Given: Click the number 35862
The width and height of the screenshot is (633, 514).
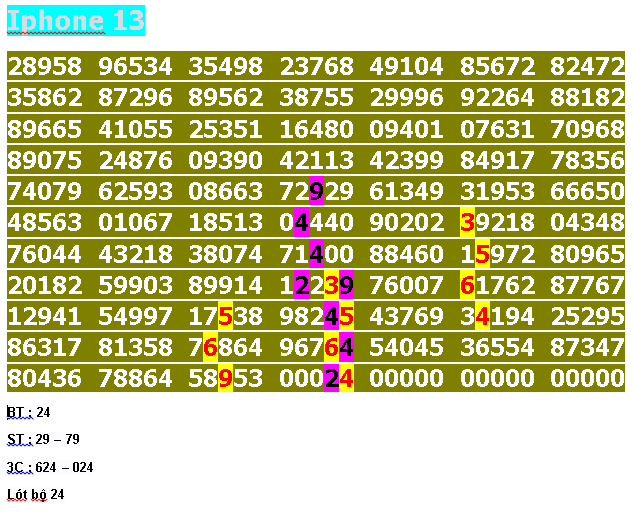Looking at the screenshot, I should pyautogui.click(x=45, y=98).
